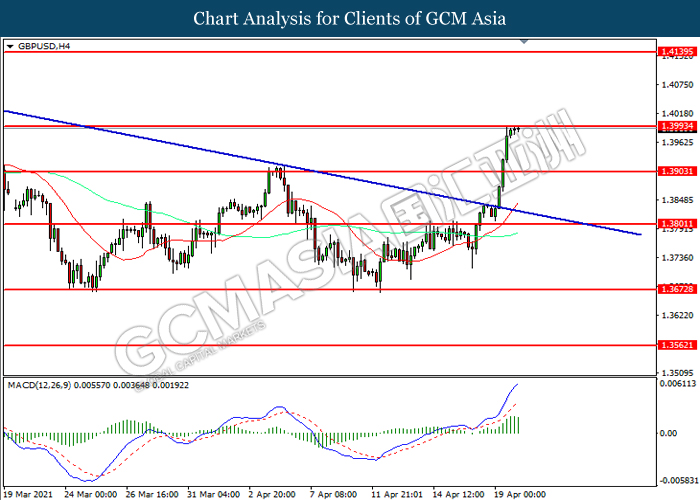Click the 0.006113 MACD scale value
Image resolution: width=700 pixels, height=500 pixels.
678,383
